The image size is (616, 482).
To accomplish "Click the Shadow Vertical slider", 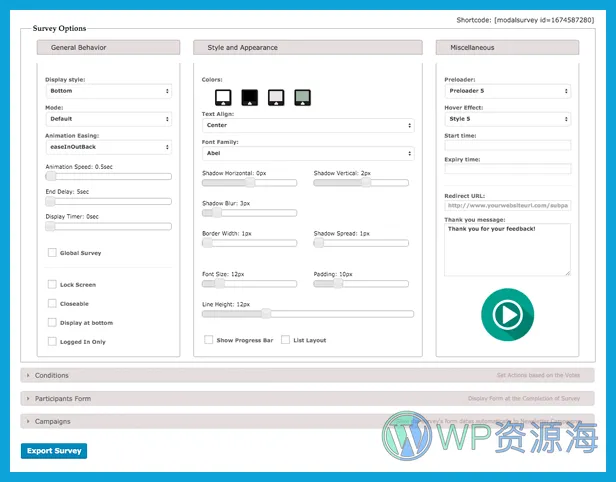I will (x=361, y=183).
